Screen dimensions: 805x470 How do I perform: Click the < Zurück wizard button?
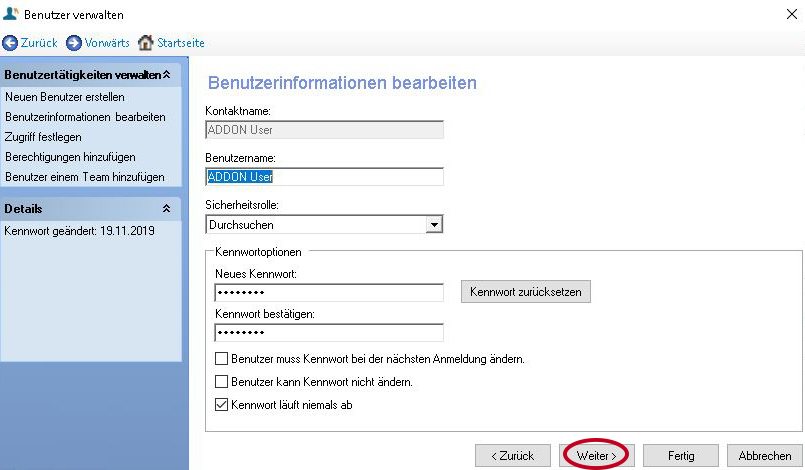(x=513, y=456)
